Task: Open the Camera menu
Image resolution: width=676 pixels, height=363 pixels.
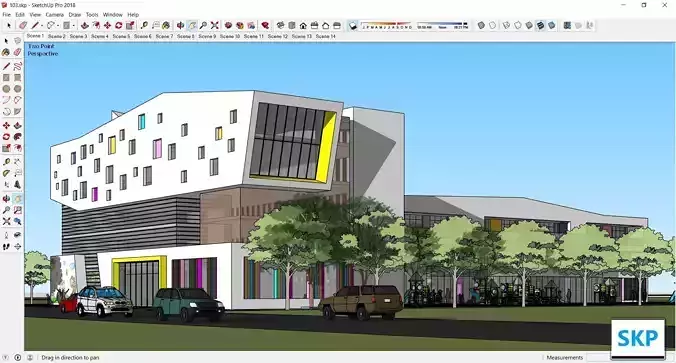Action: coord(55,15)
